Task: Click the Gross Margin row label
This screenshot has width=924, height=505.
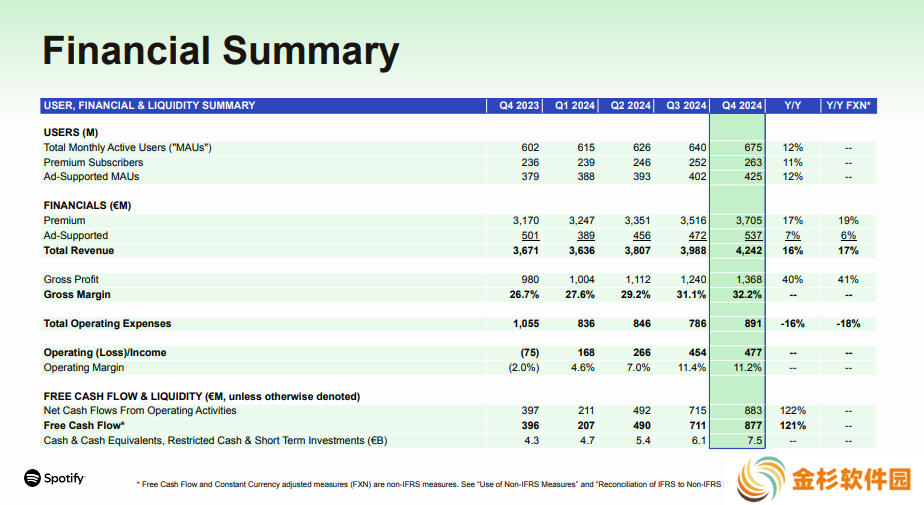Action: coord(77,294)
